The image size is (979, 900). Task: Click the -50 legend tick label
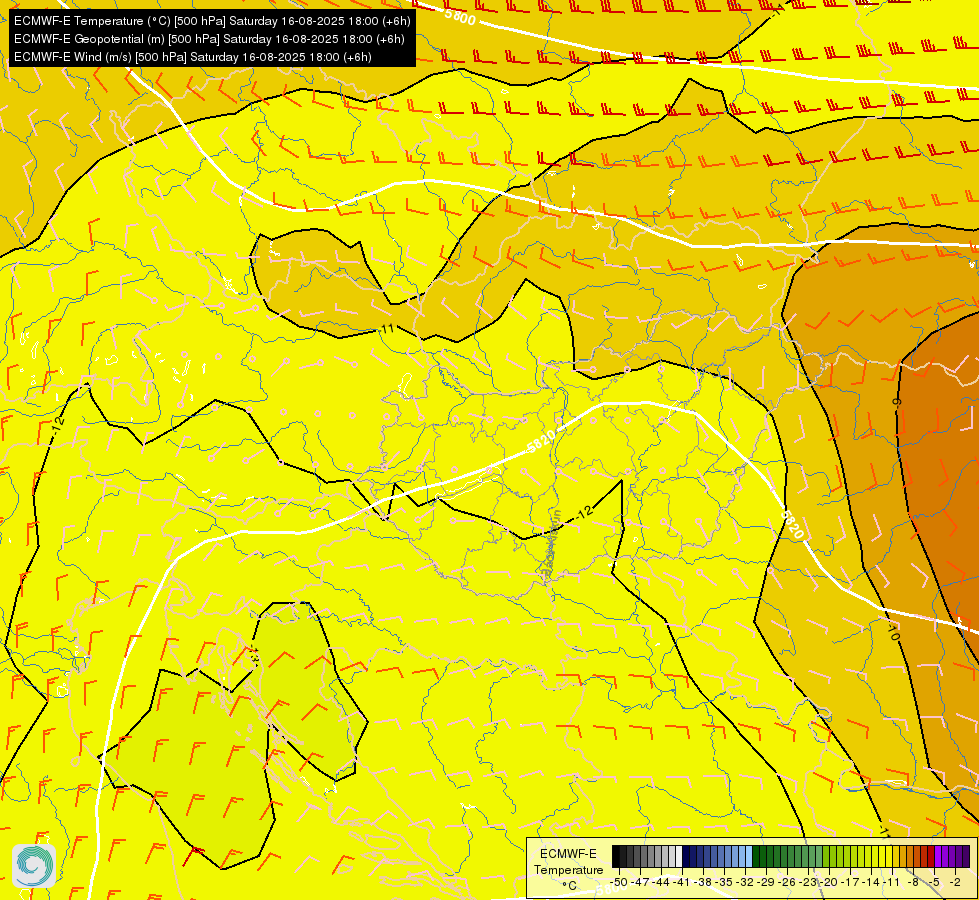618,883
